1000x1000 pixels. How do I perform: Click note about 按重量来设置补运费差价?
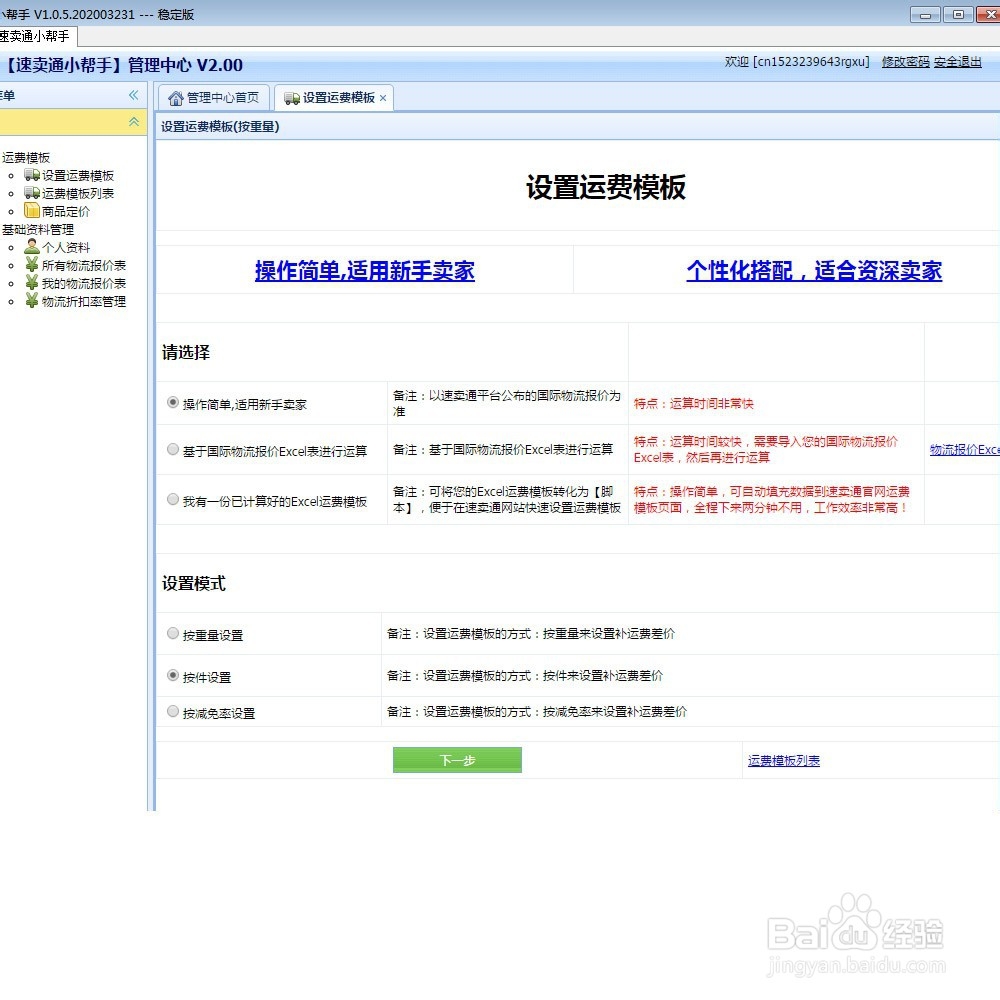[531, 633]
